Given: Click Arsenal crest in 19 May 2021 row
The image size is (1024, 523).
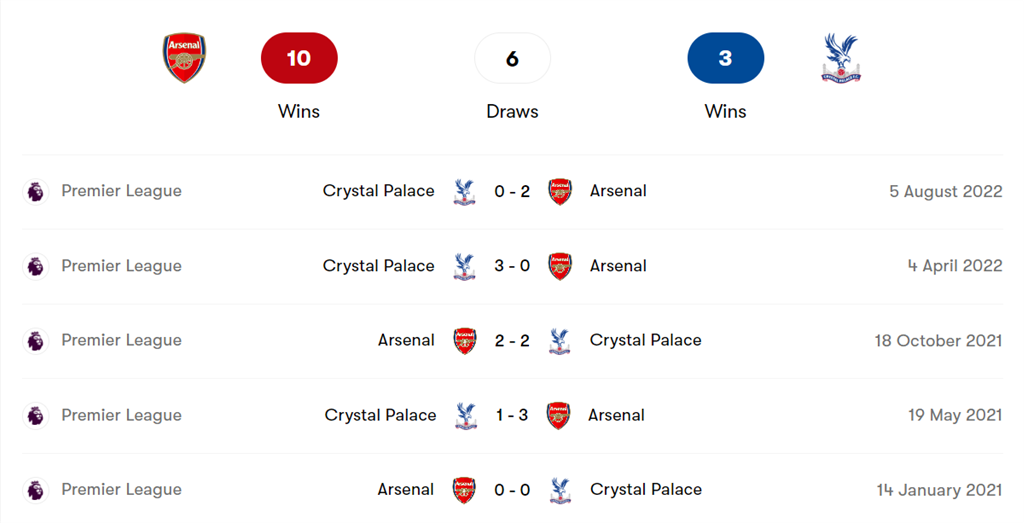Looking at the screenshot, I should [559, 416].
